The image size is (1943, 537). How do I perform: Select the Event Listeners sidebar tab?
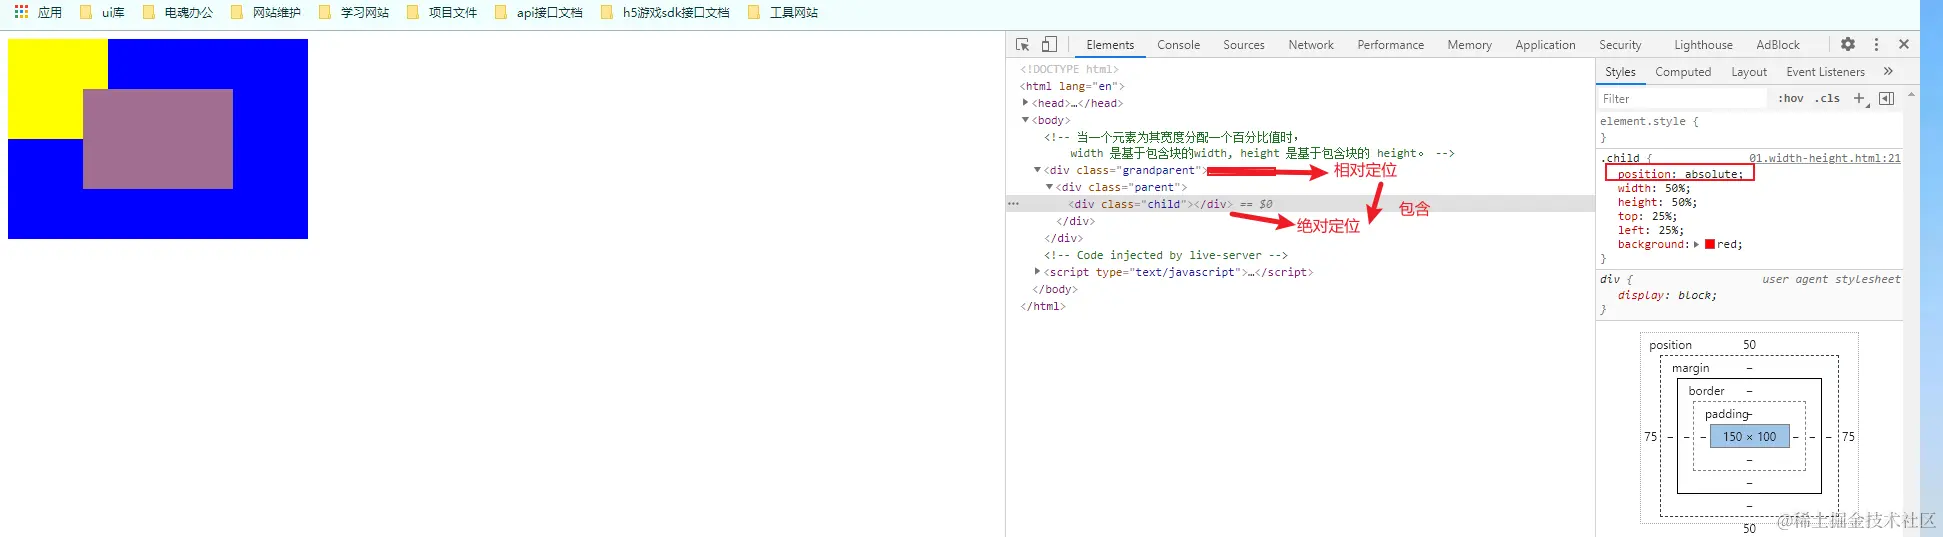coord(1825,72)
